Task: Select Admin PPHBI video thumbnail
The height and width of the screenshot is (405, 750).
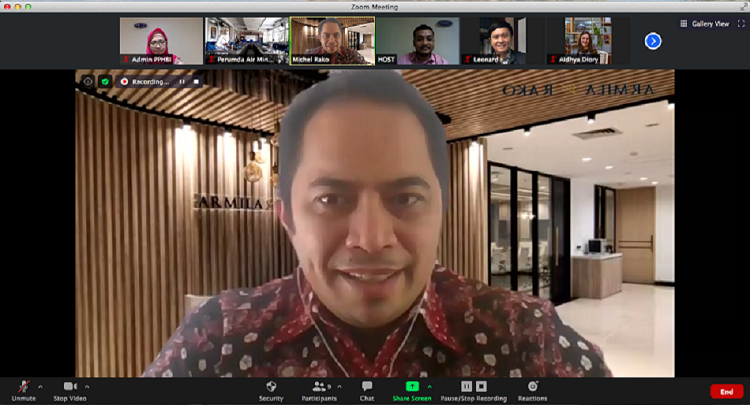Action: click(162, 41)
